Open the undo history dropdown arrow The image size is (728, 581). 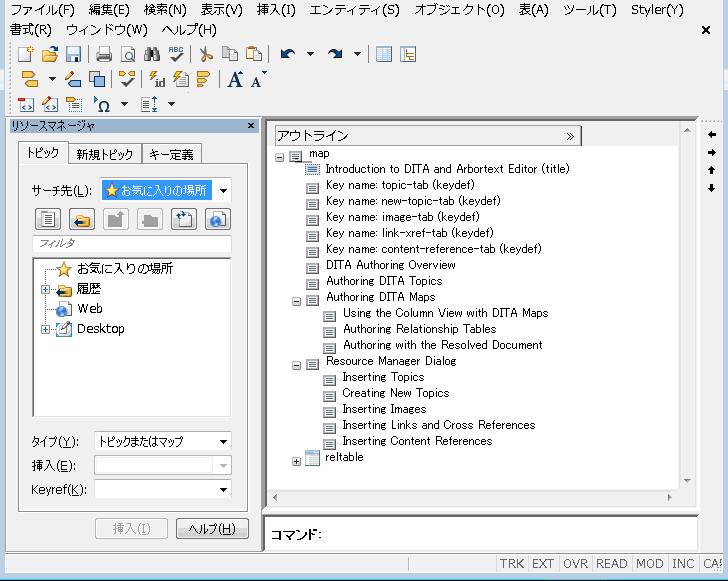coord(310,54)
